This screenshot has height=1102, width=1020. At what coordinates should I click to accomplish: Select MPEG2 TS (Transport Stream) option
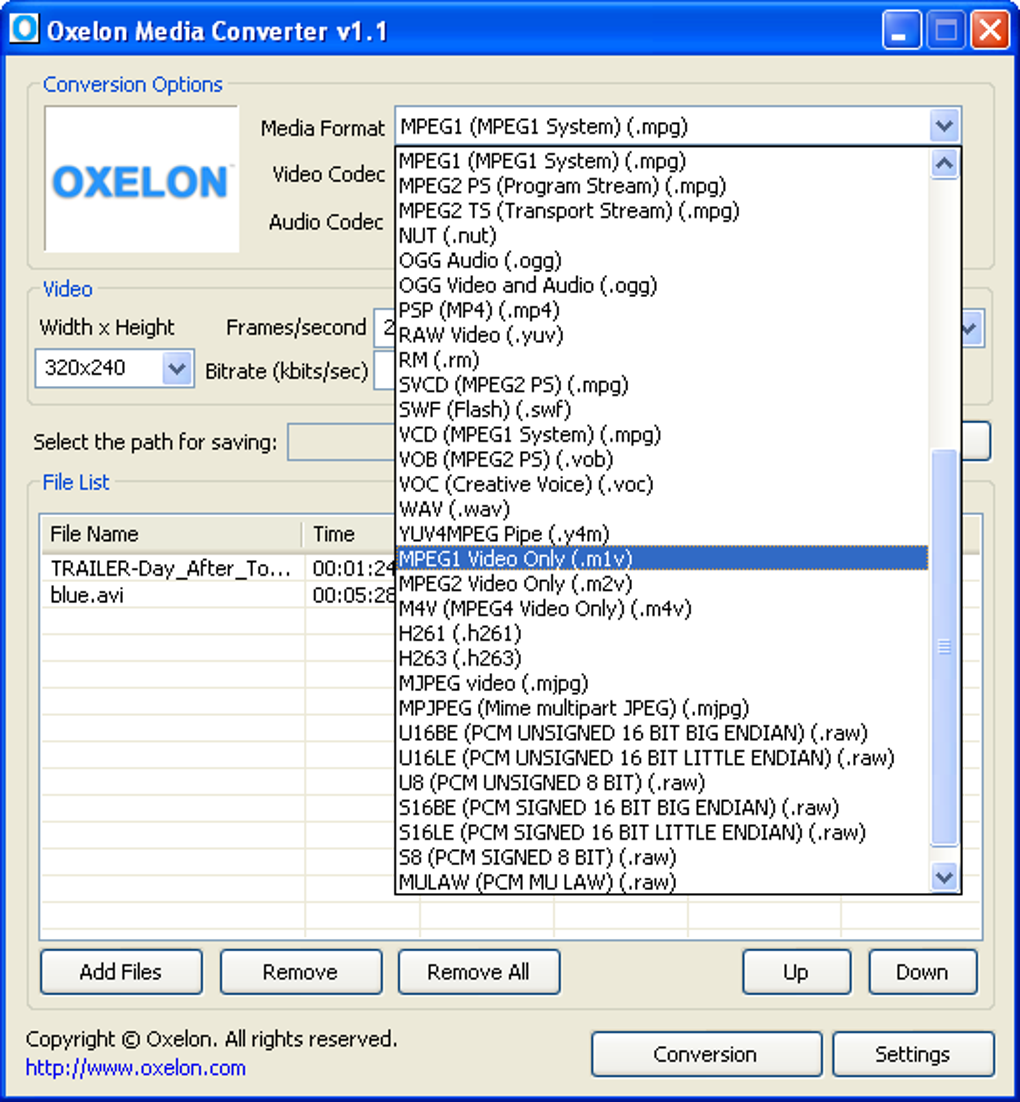pyautogui.click(x=662, y=211)
